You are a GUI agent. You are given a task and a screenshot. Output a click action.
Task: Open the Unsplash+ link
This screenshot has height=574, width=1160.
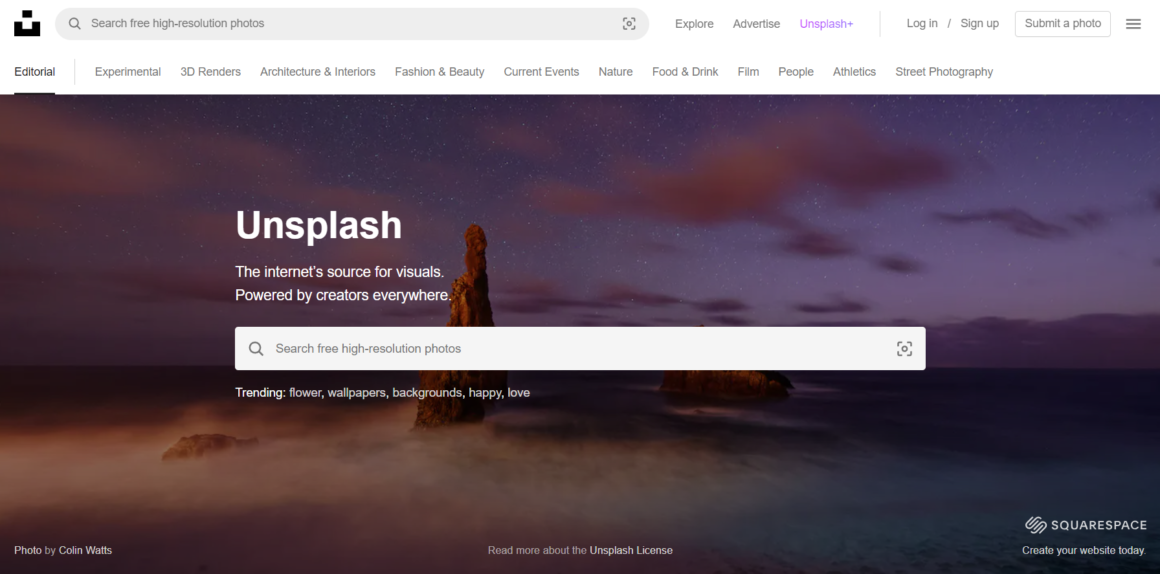[x=826, y=24]
